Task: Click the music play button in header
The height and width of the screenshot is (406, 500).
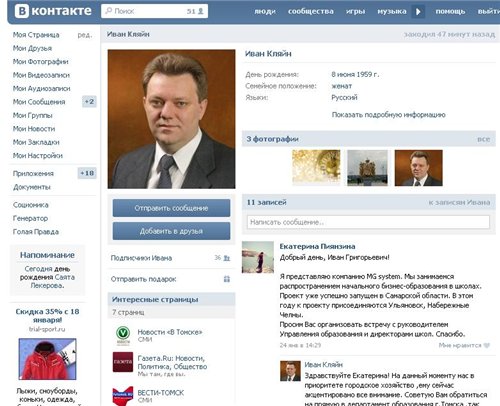Action: [x=418, y=12]
